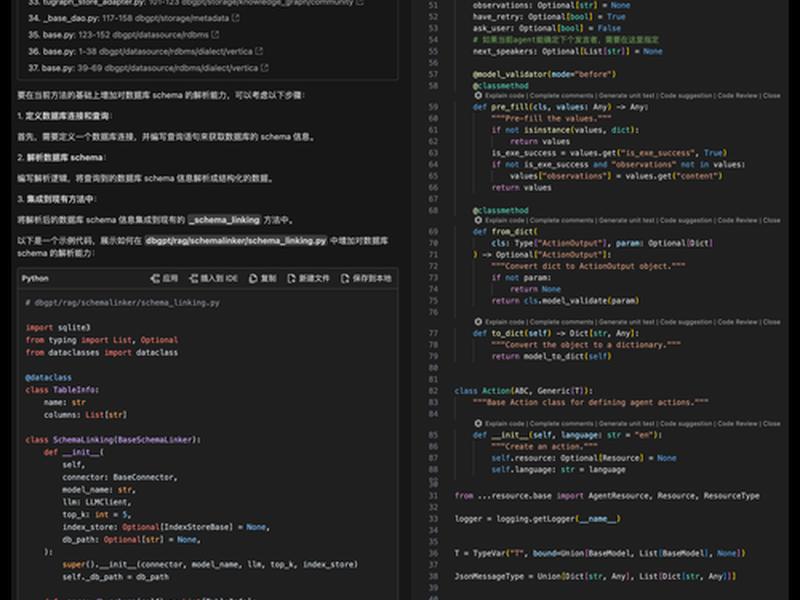Insert the code block into IDE

pyautogui.click(x=213, y=278)
